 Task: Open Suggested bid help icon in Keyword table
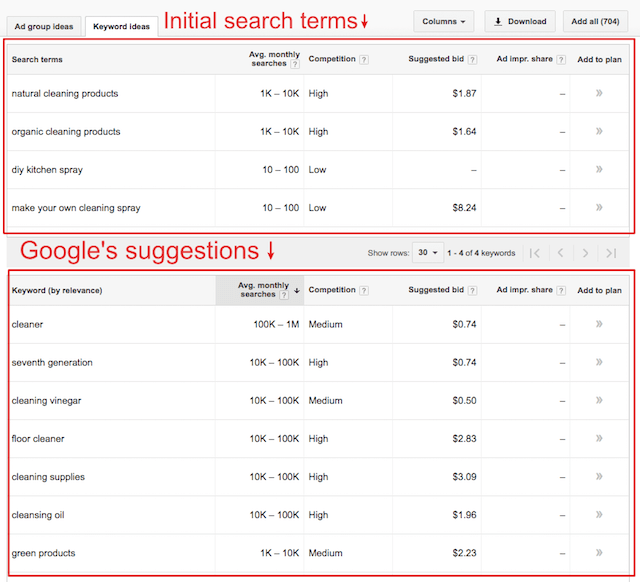coord(472,291)
